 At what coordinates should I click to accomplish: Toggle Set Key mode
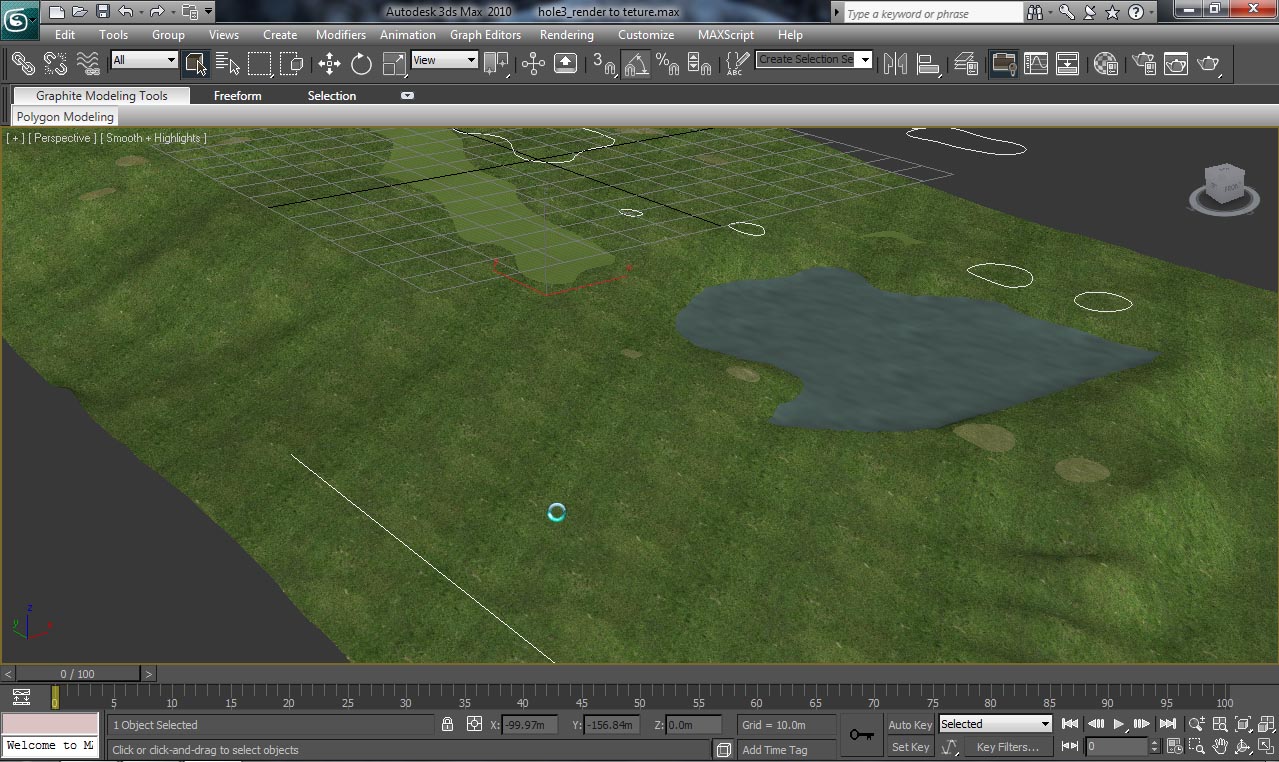(908, 746)
